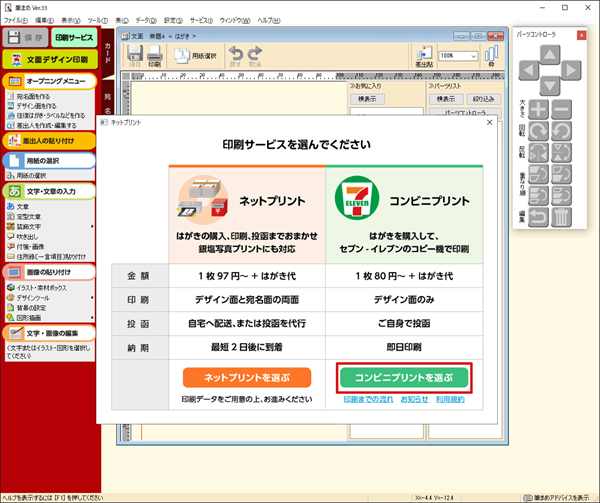
Task: Expand the オープニングメニュー section header
Action: [50, 81]
